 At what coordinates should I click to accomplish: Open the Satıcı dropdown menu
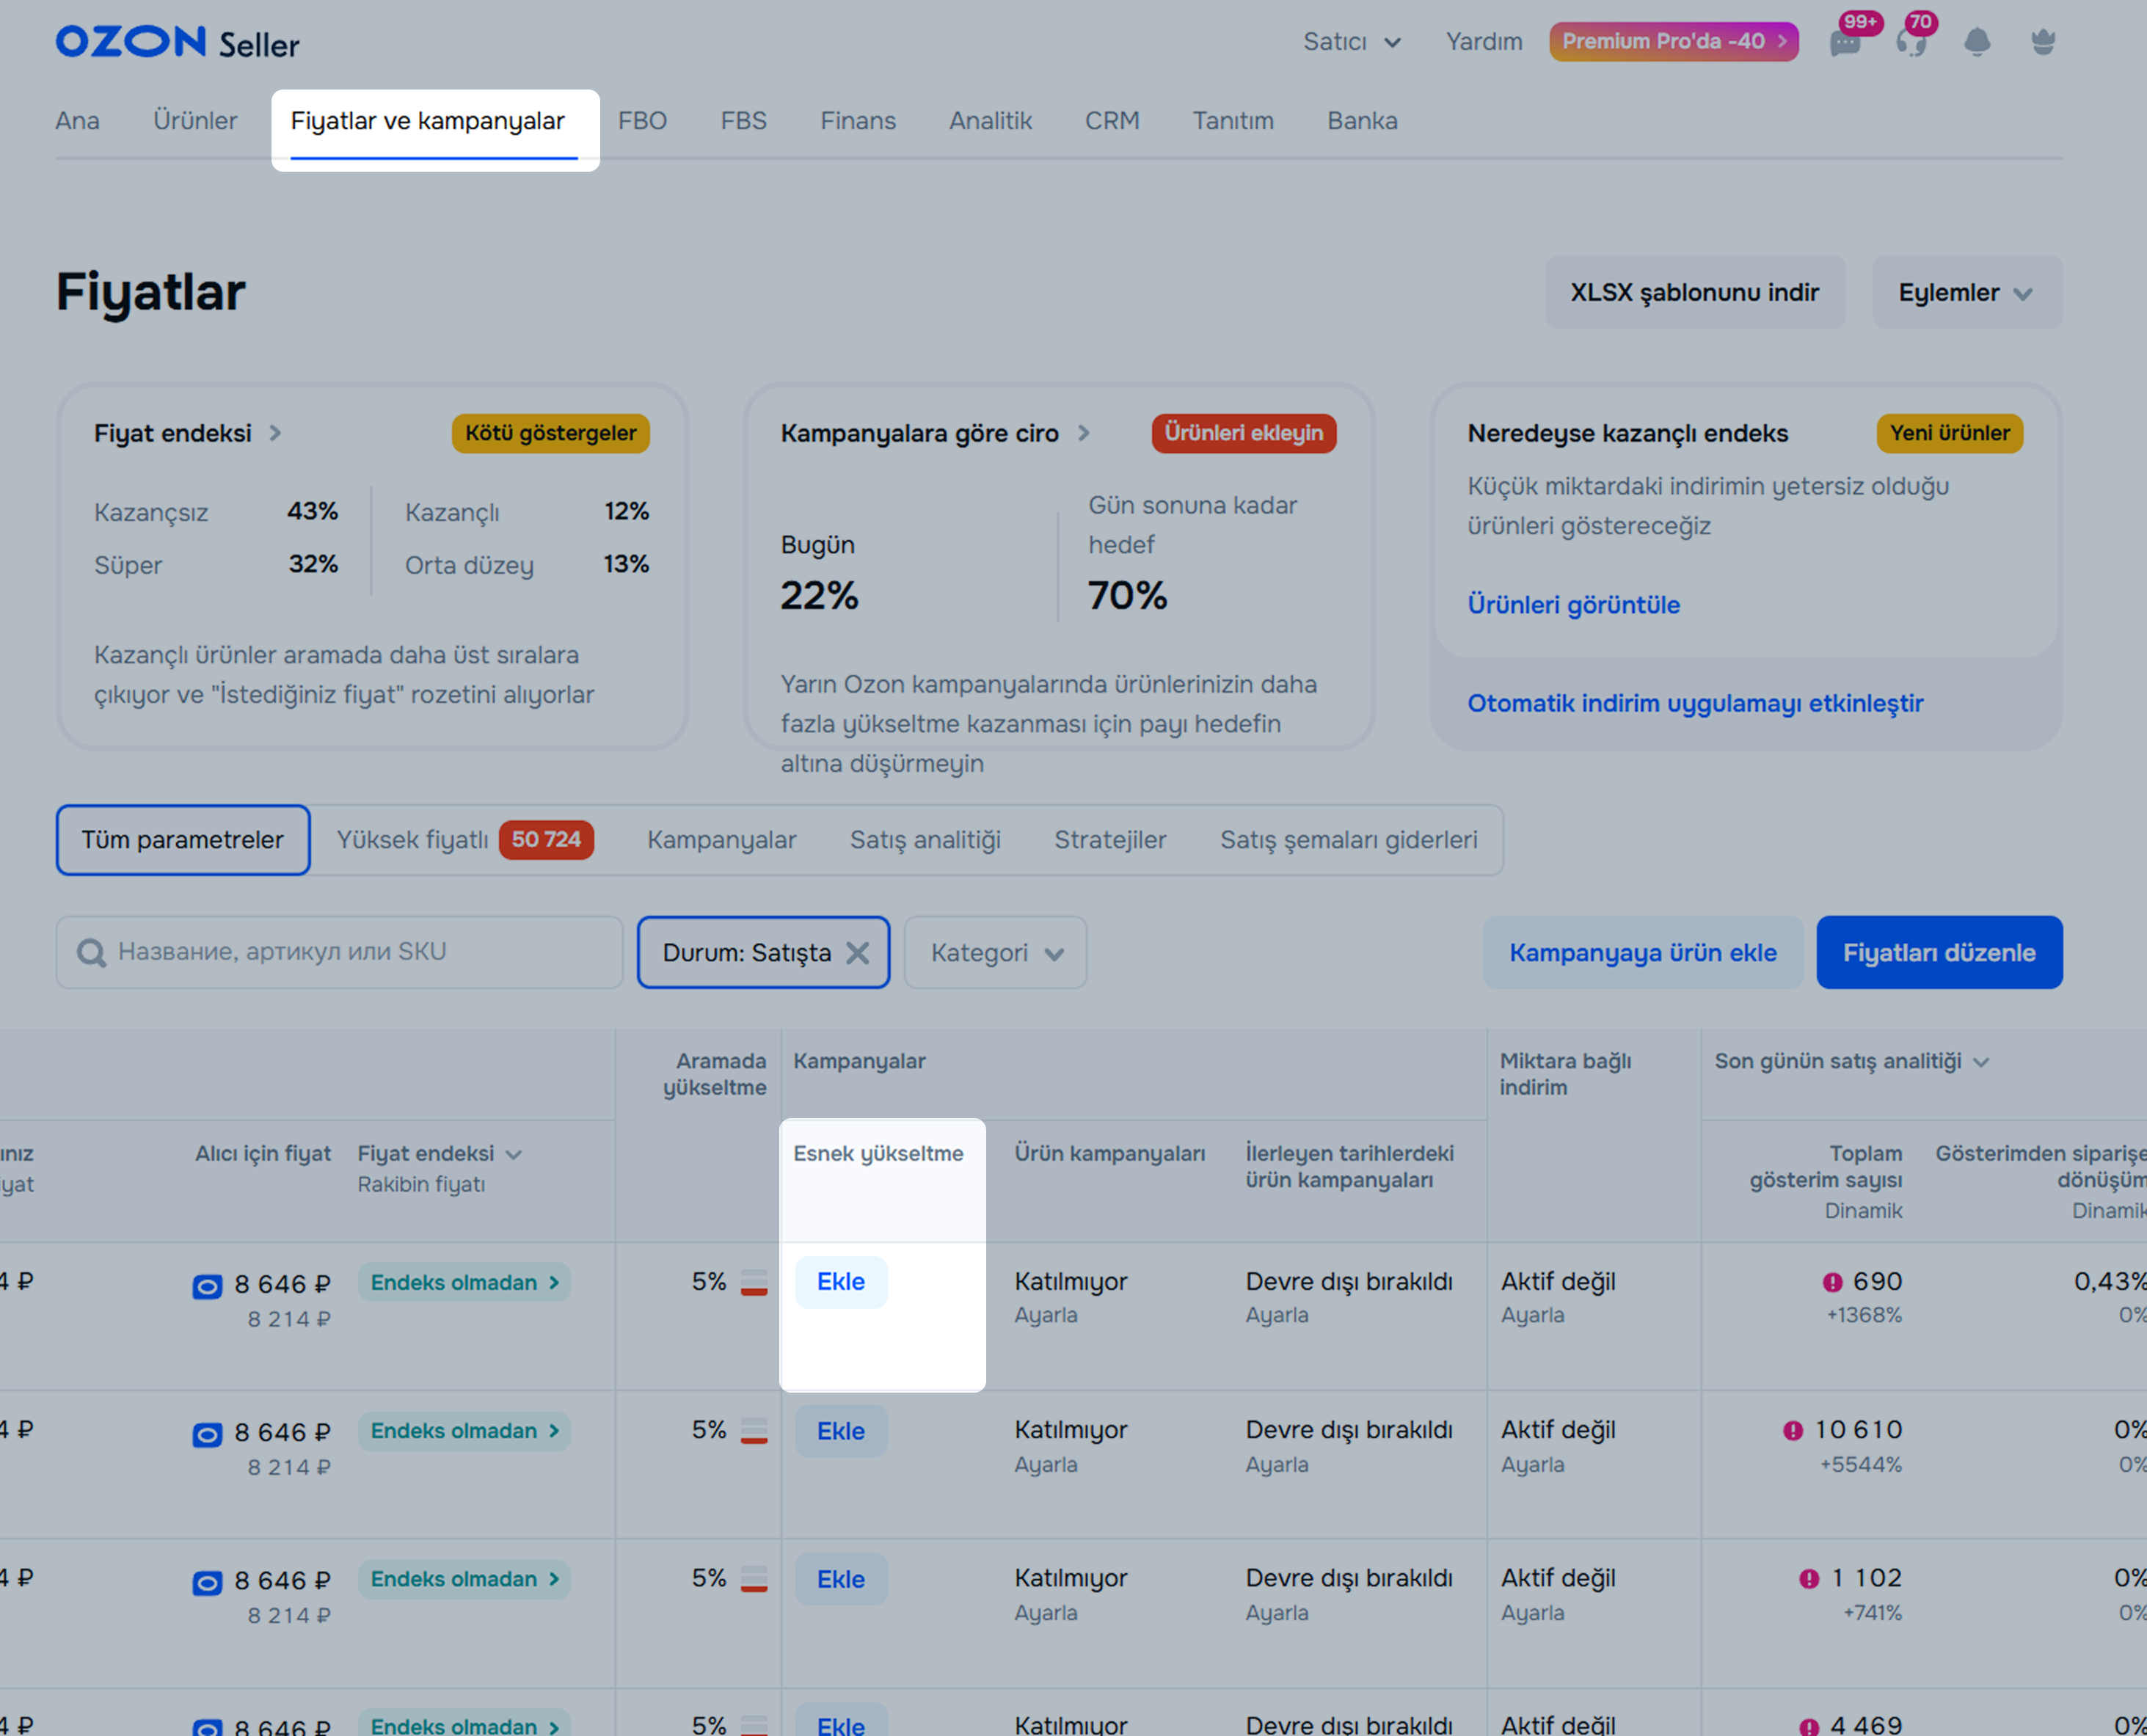tap(1351, 42)
